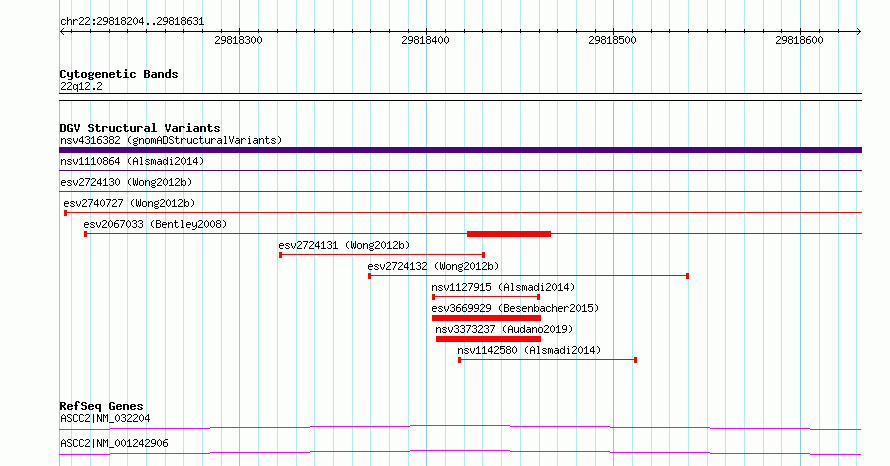Click the 29818600 ruler position label
Viewport: 890px width, 466px height.
[799, 40]
